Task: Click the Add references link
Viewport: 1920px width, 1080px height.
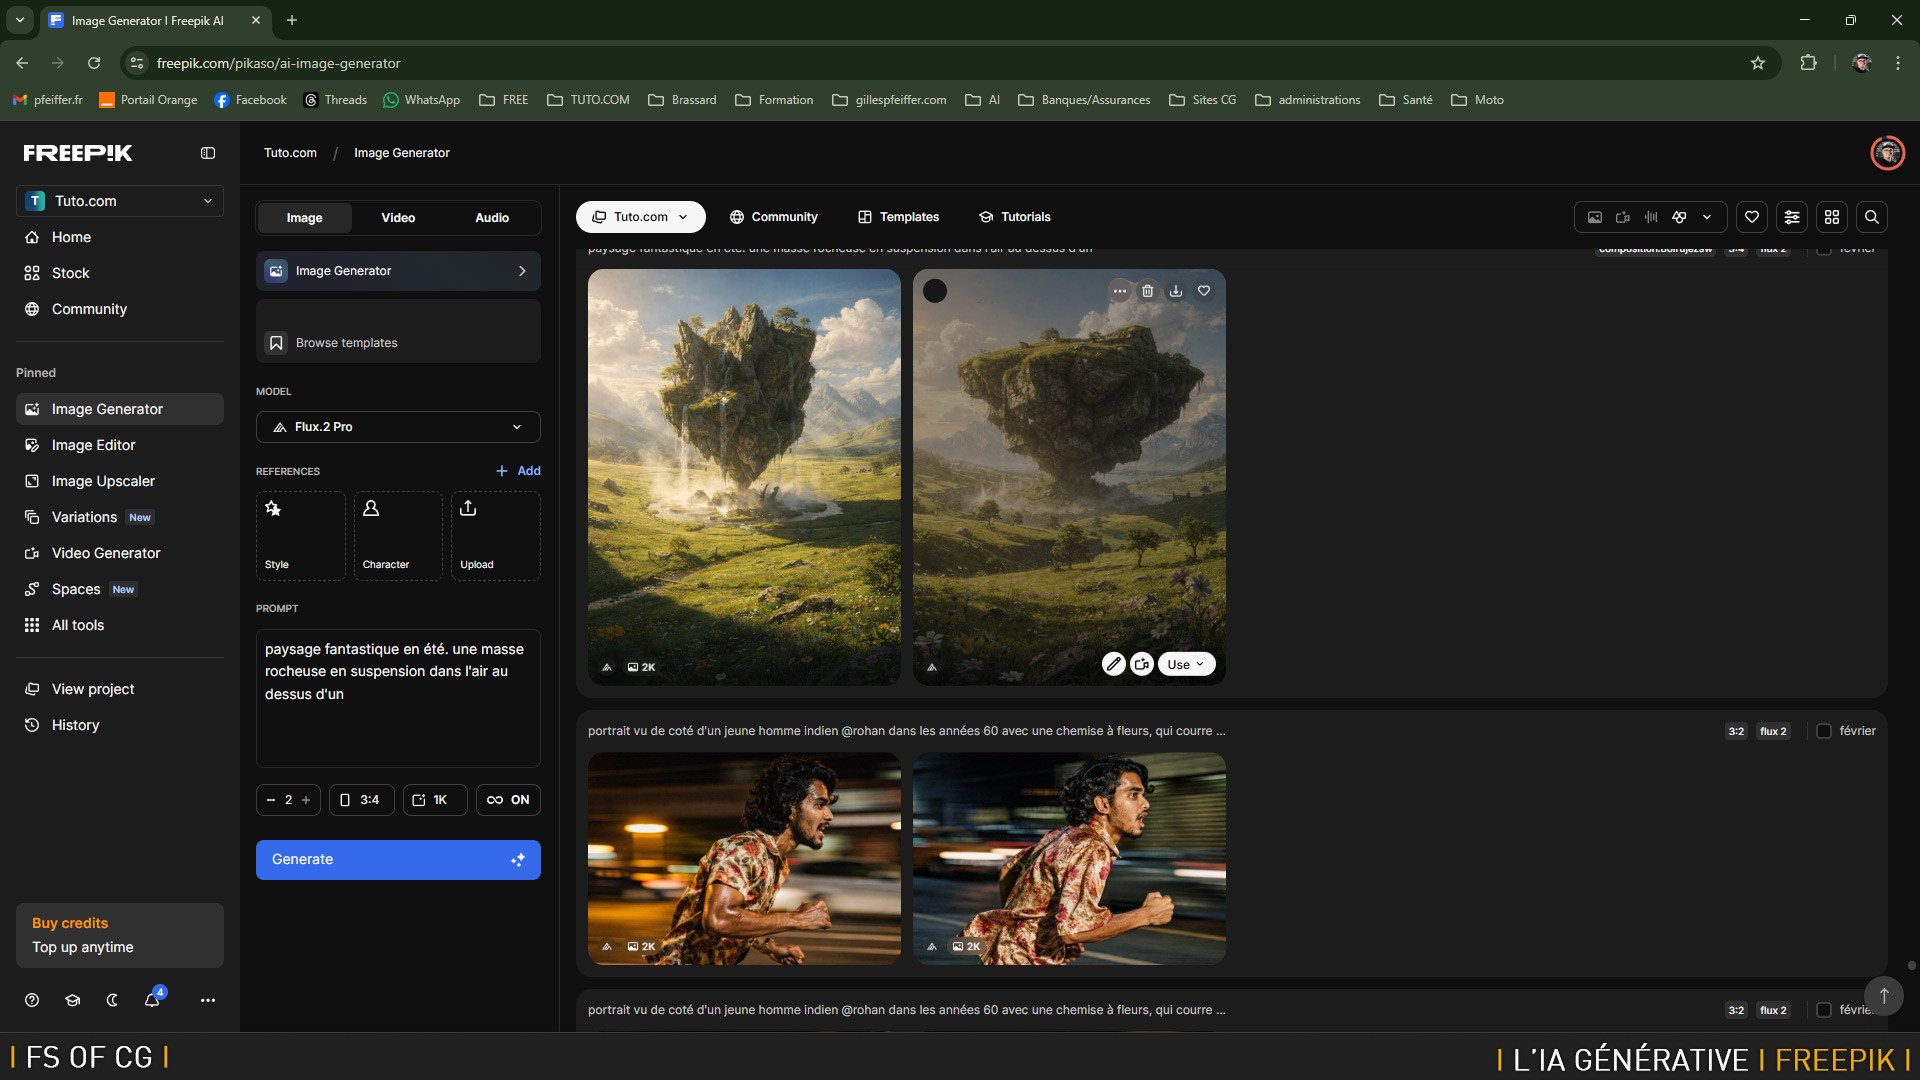Action: pos(518,471)
